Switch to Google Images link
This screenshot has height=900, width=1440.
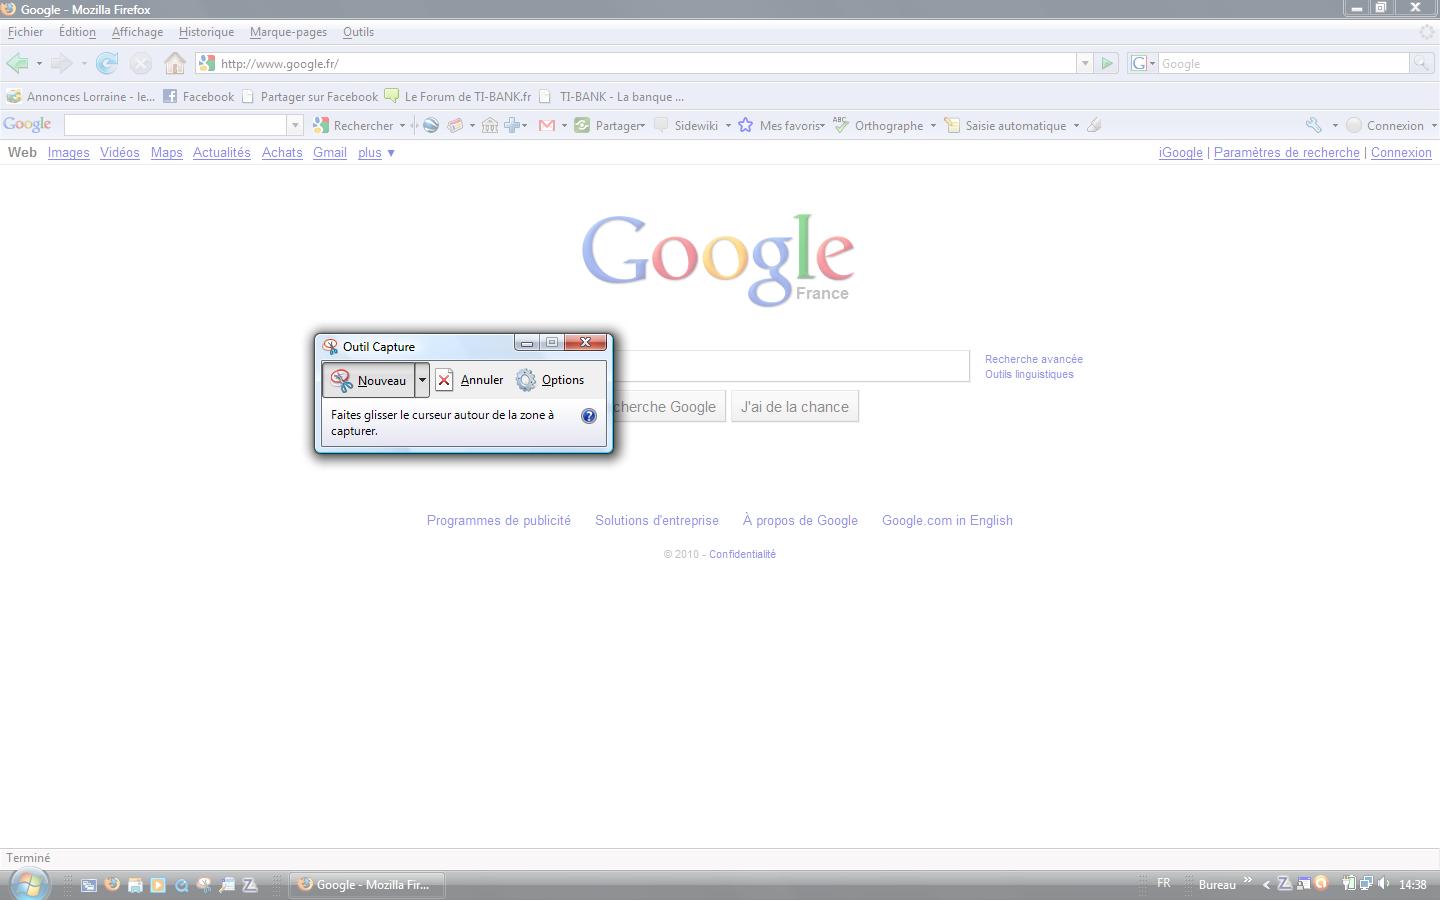[68, 153]
